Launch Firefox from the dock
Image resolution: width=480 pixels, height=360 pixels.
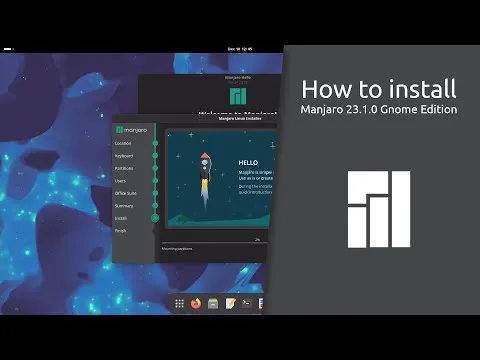196,303
